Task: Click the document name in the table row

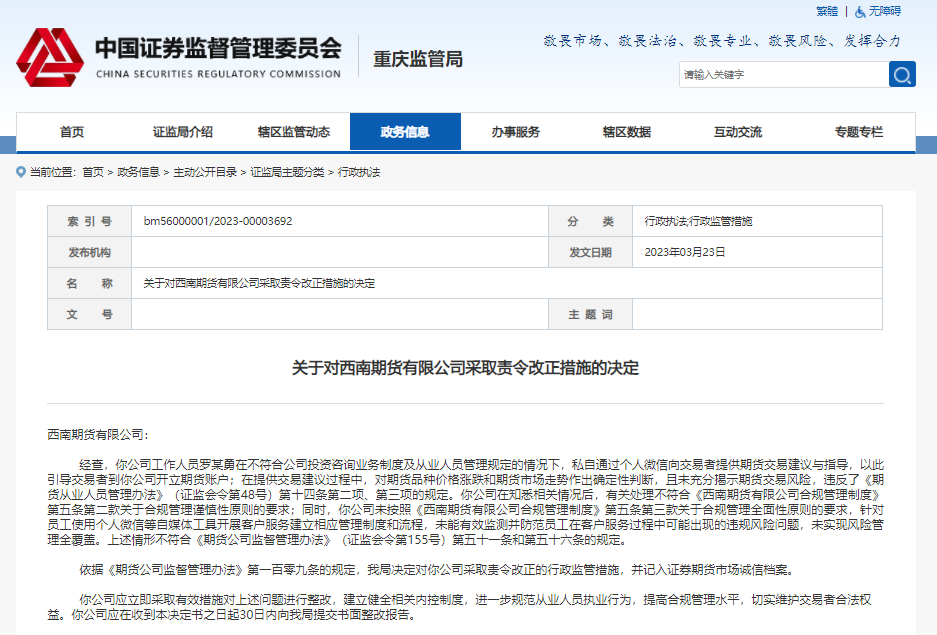Action: pos(259,283)
